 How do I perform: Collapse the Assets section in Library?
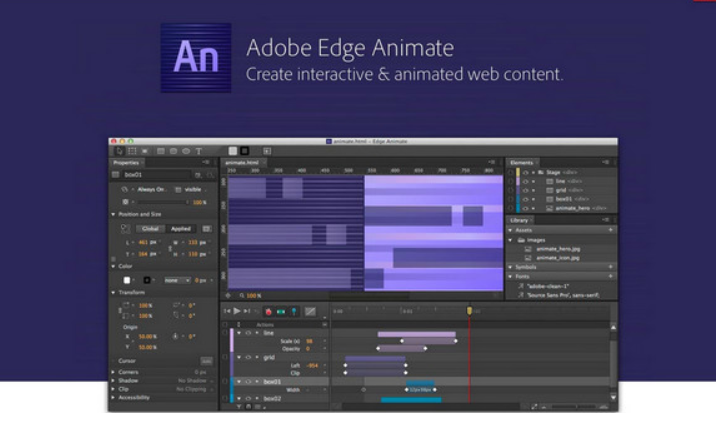(511, 230)
